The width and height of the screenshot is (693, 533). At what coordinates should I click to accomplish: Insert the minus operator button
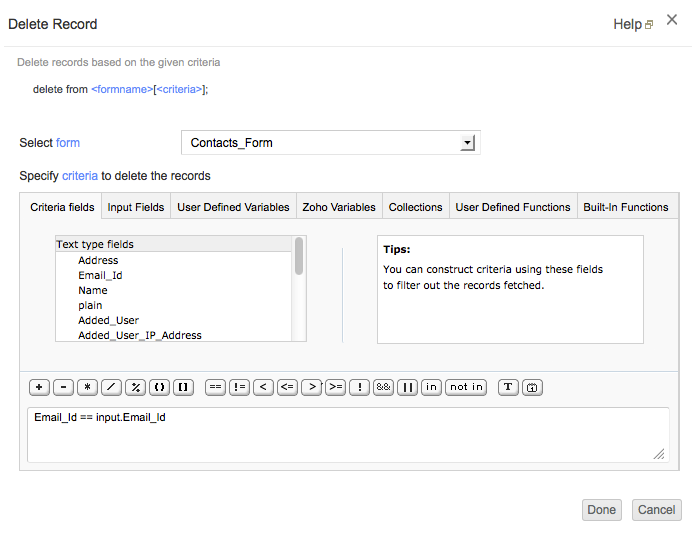63,387
